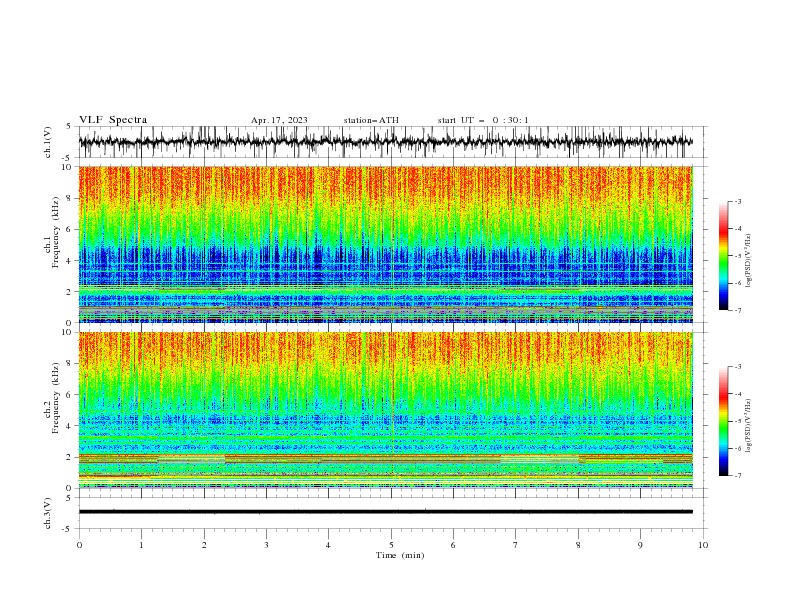
Task: Click the '6' kHz tick on ch.1 frequency axis
Action: coord(71,230)
